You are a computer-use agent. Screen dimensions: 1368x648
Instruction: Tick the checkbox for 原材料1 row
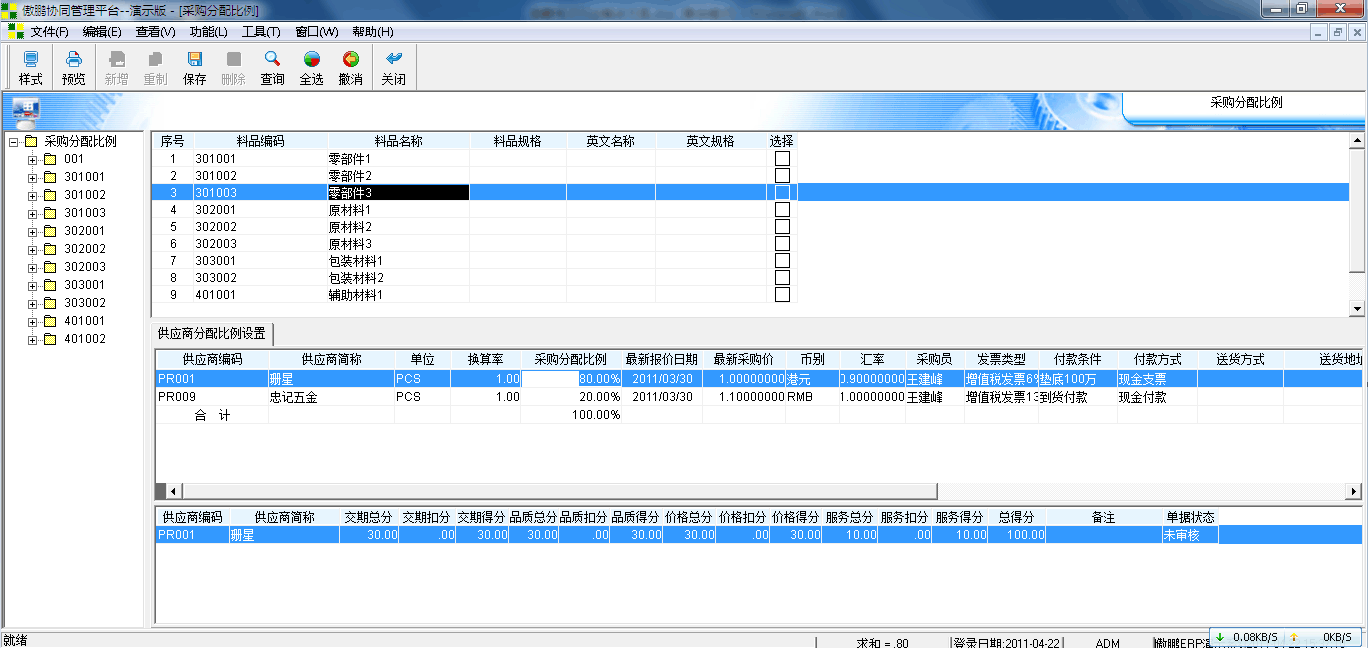(x=782, y=210)
